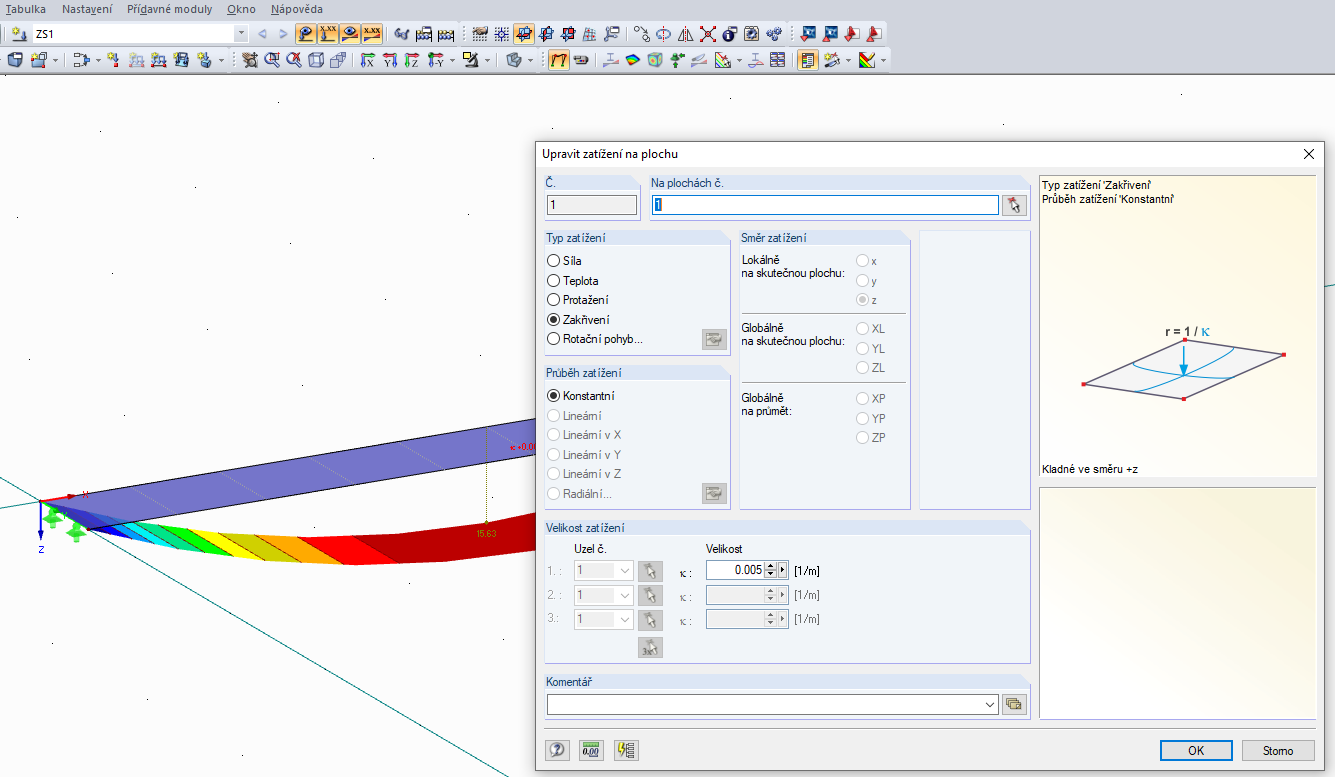Select the Zakřivení load type
1335x777 pixels.
(578, 320)
